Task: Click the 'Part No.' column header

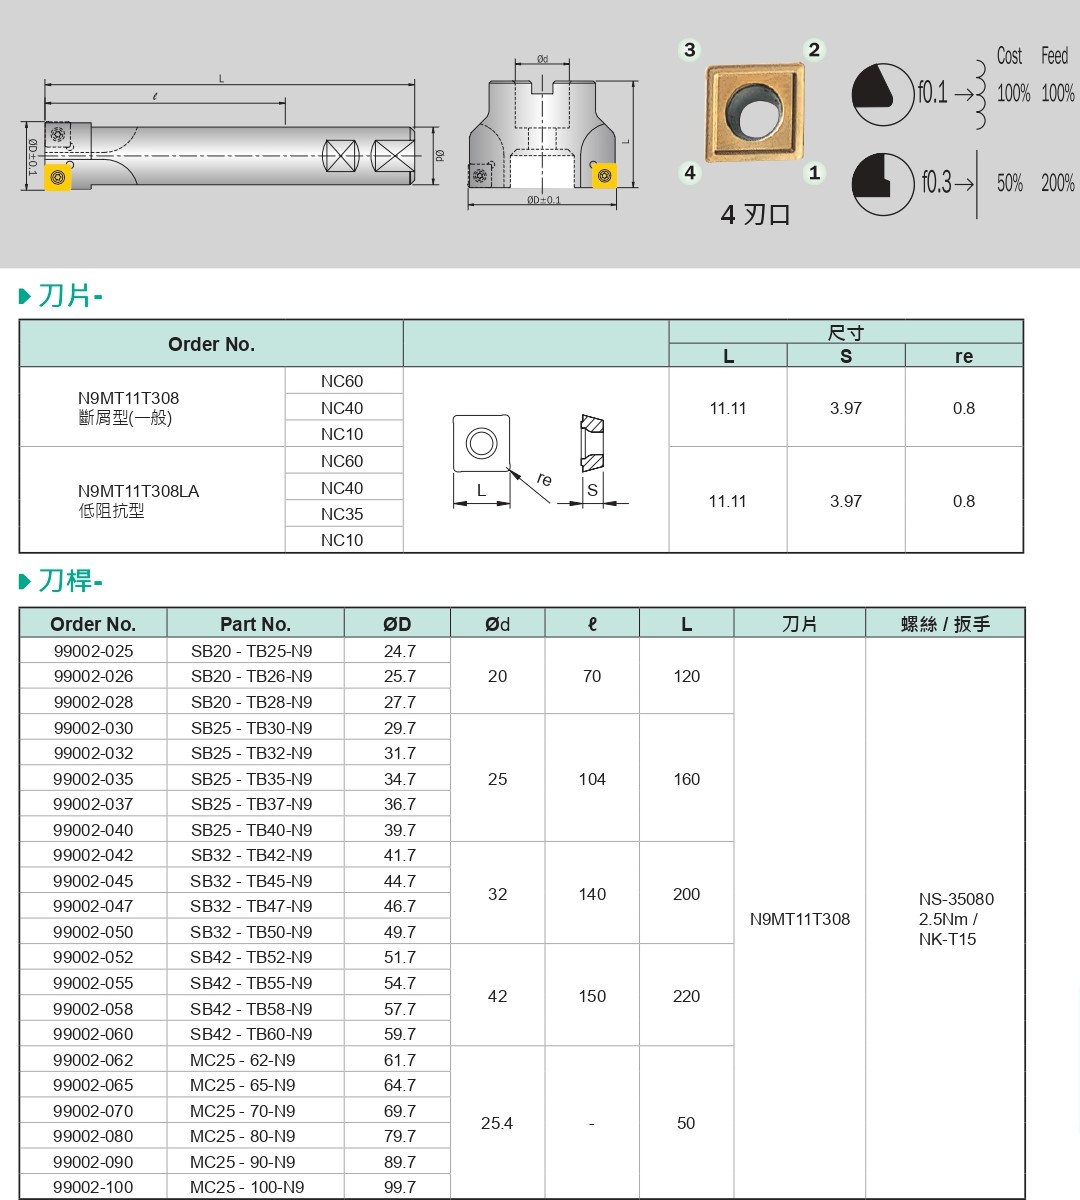Action: (255, 624)
